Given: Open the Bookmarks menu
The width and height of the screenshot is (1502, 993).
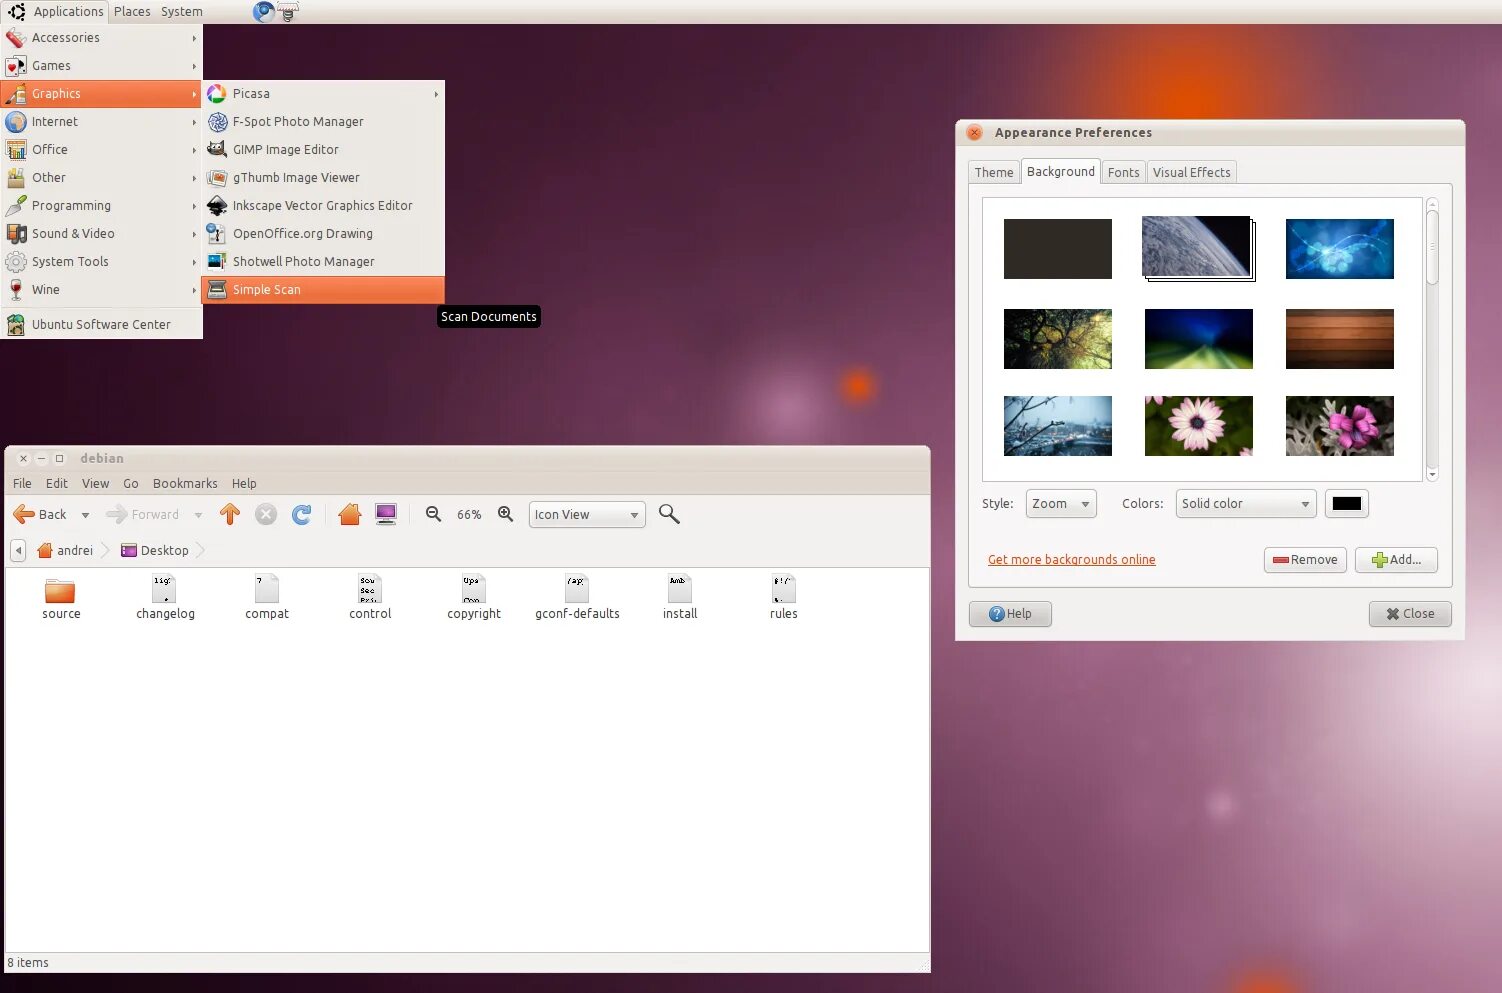Looking at the screenshot, I should click(185, 484).
